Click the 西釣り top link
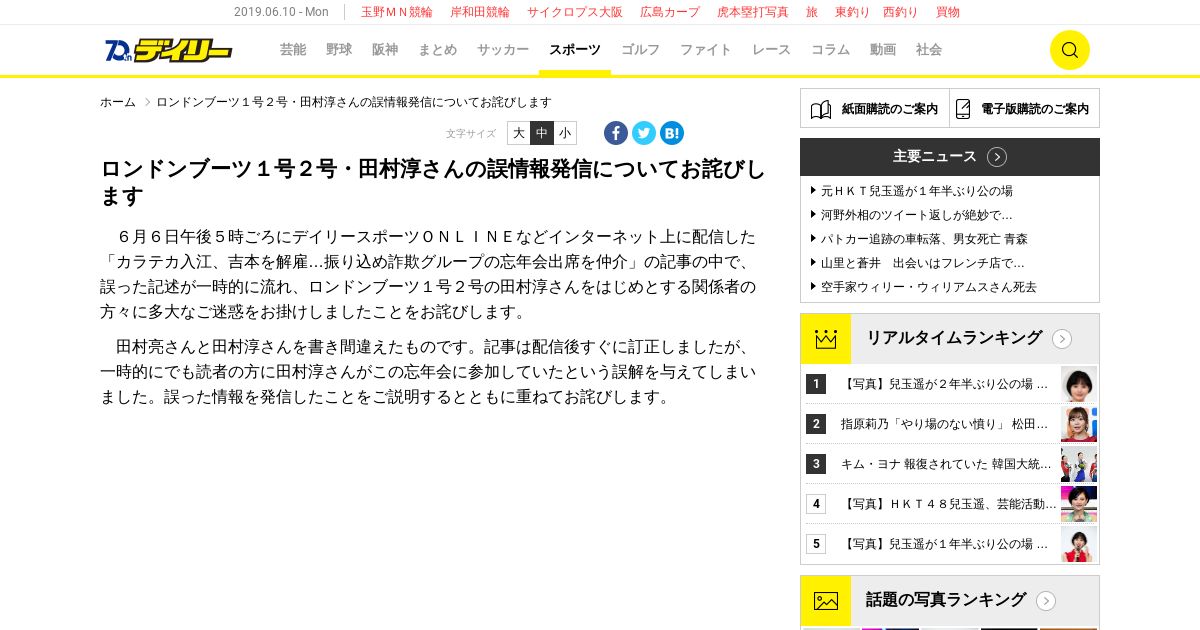The height and width of the screenshot is (630, 1200). (900, 12)
